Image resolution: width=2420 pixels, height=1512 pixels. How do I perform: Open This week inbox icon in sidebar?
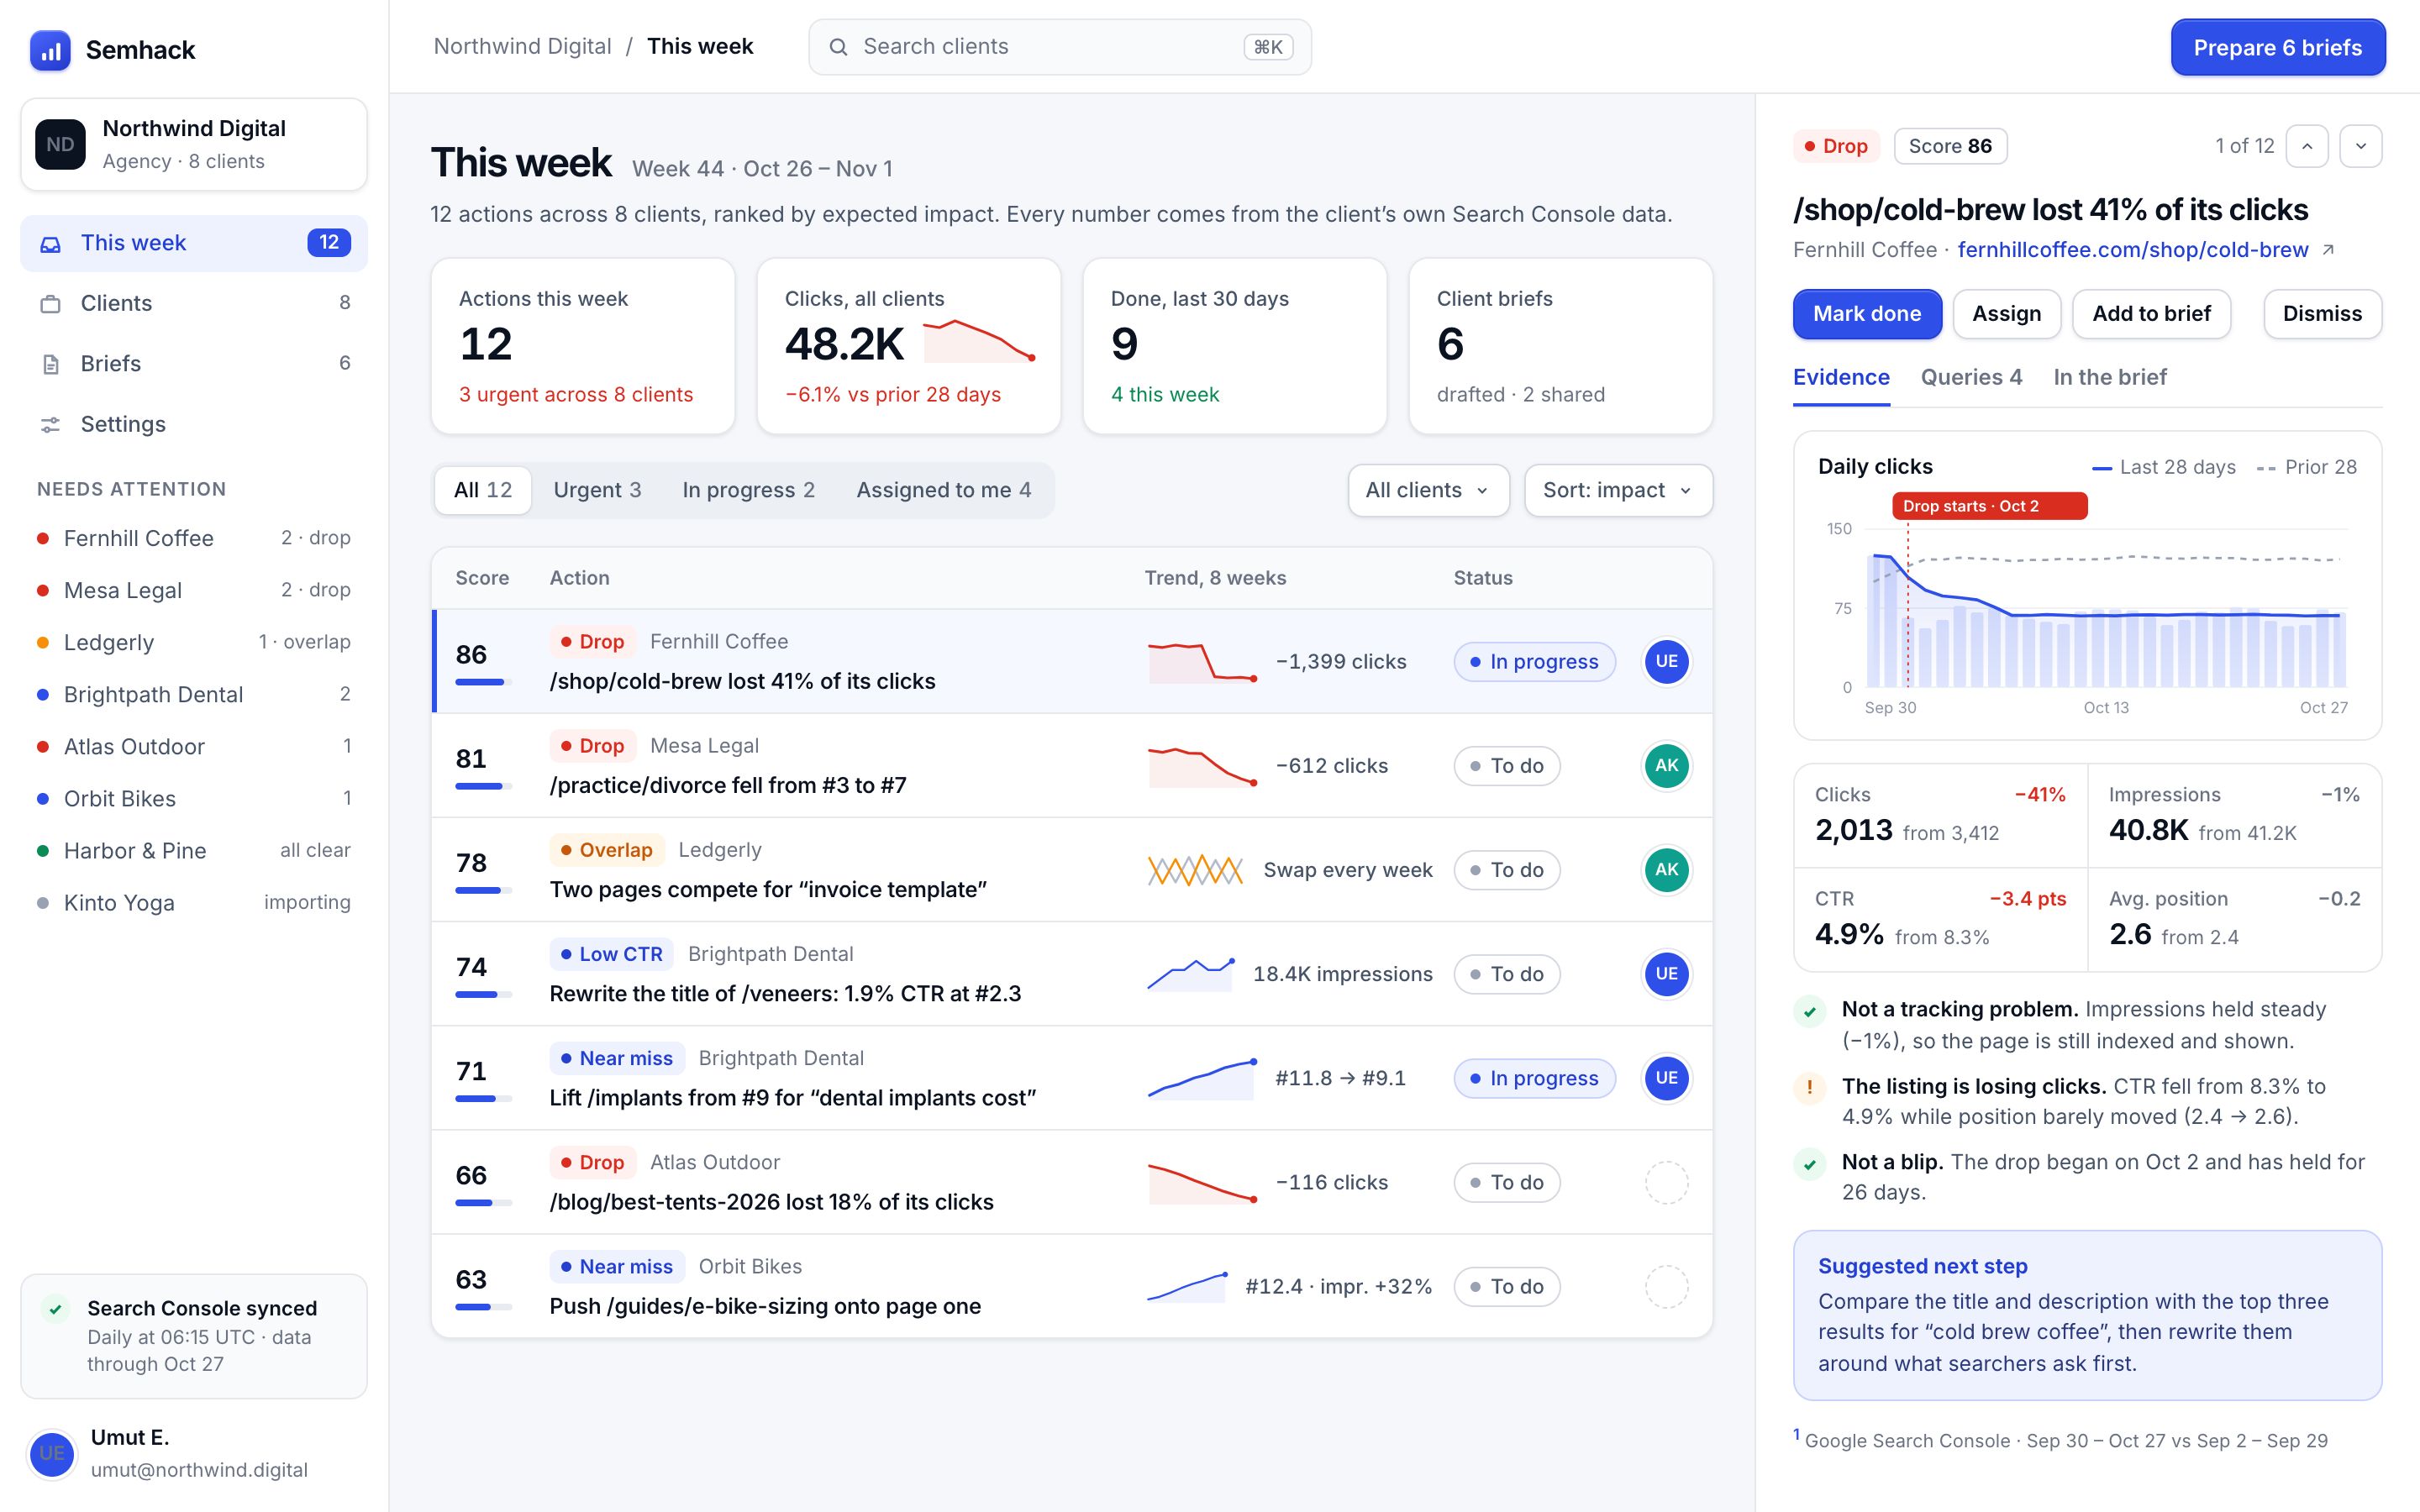(x=50, y=244)
